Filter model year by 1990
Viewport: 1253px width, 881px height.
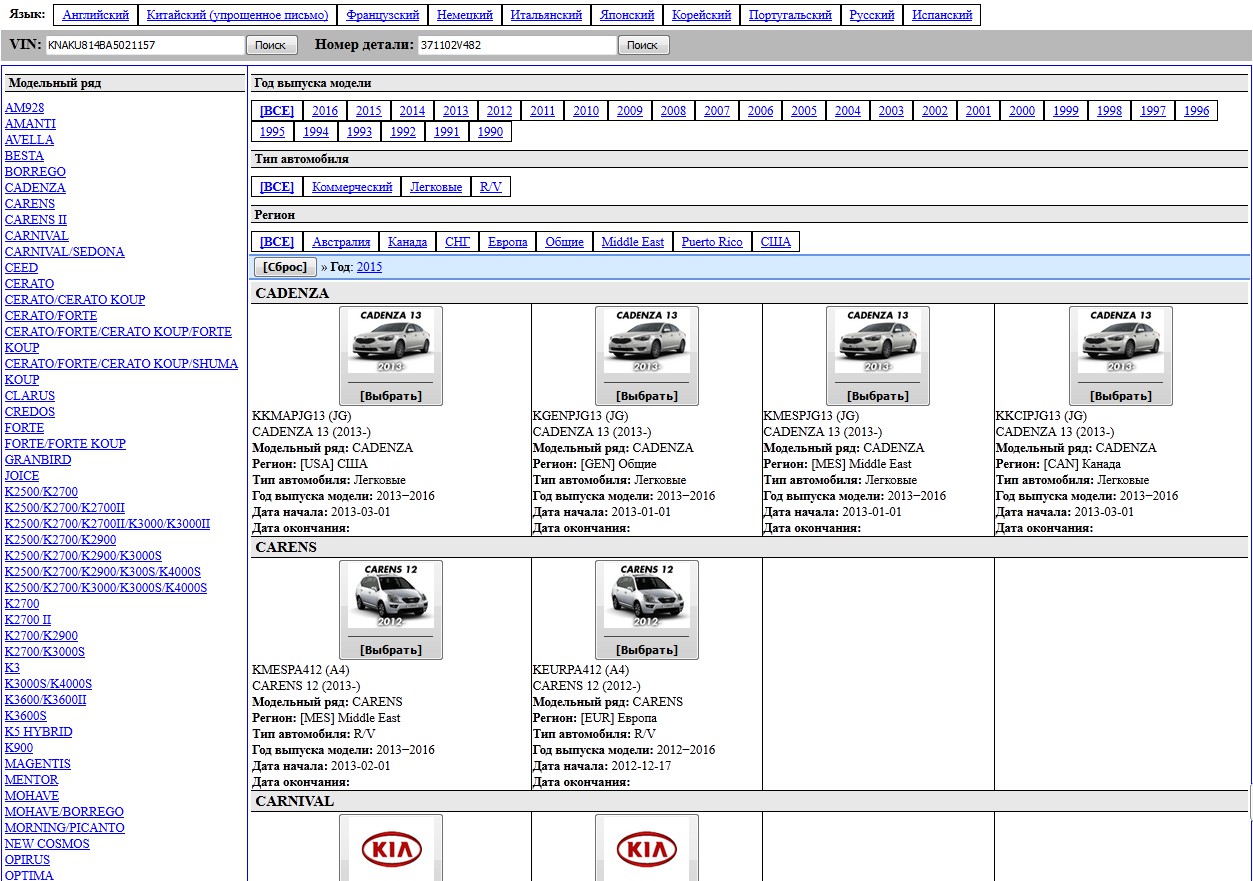(490, 132)
